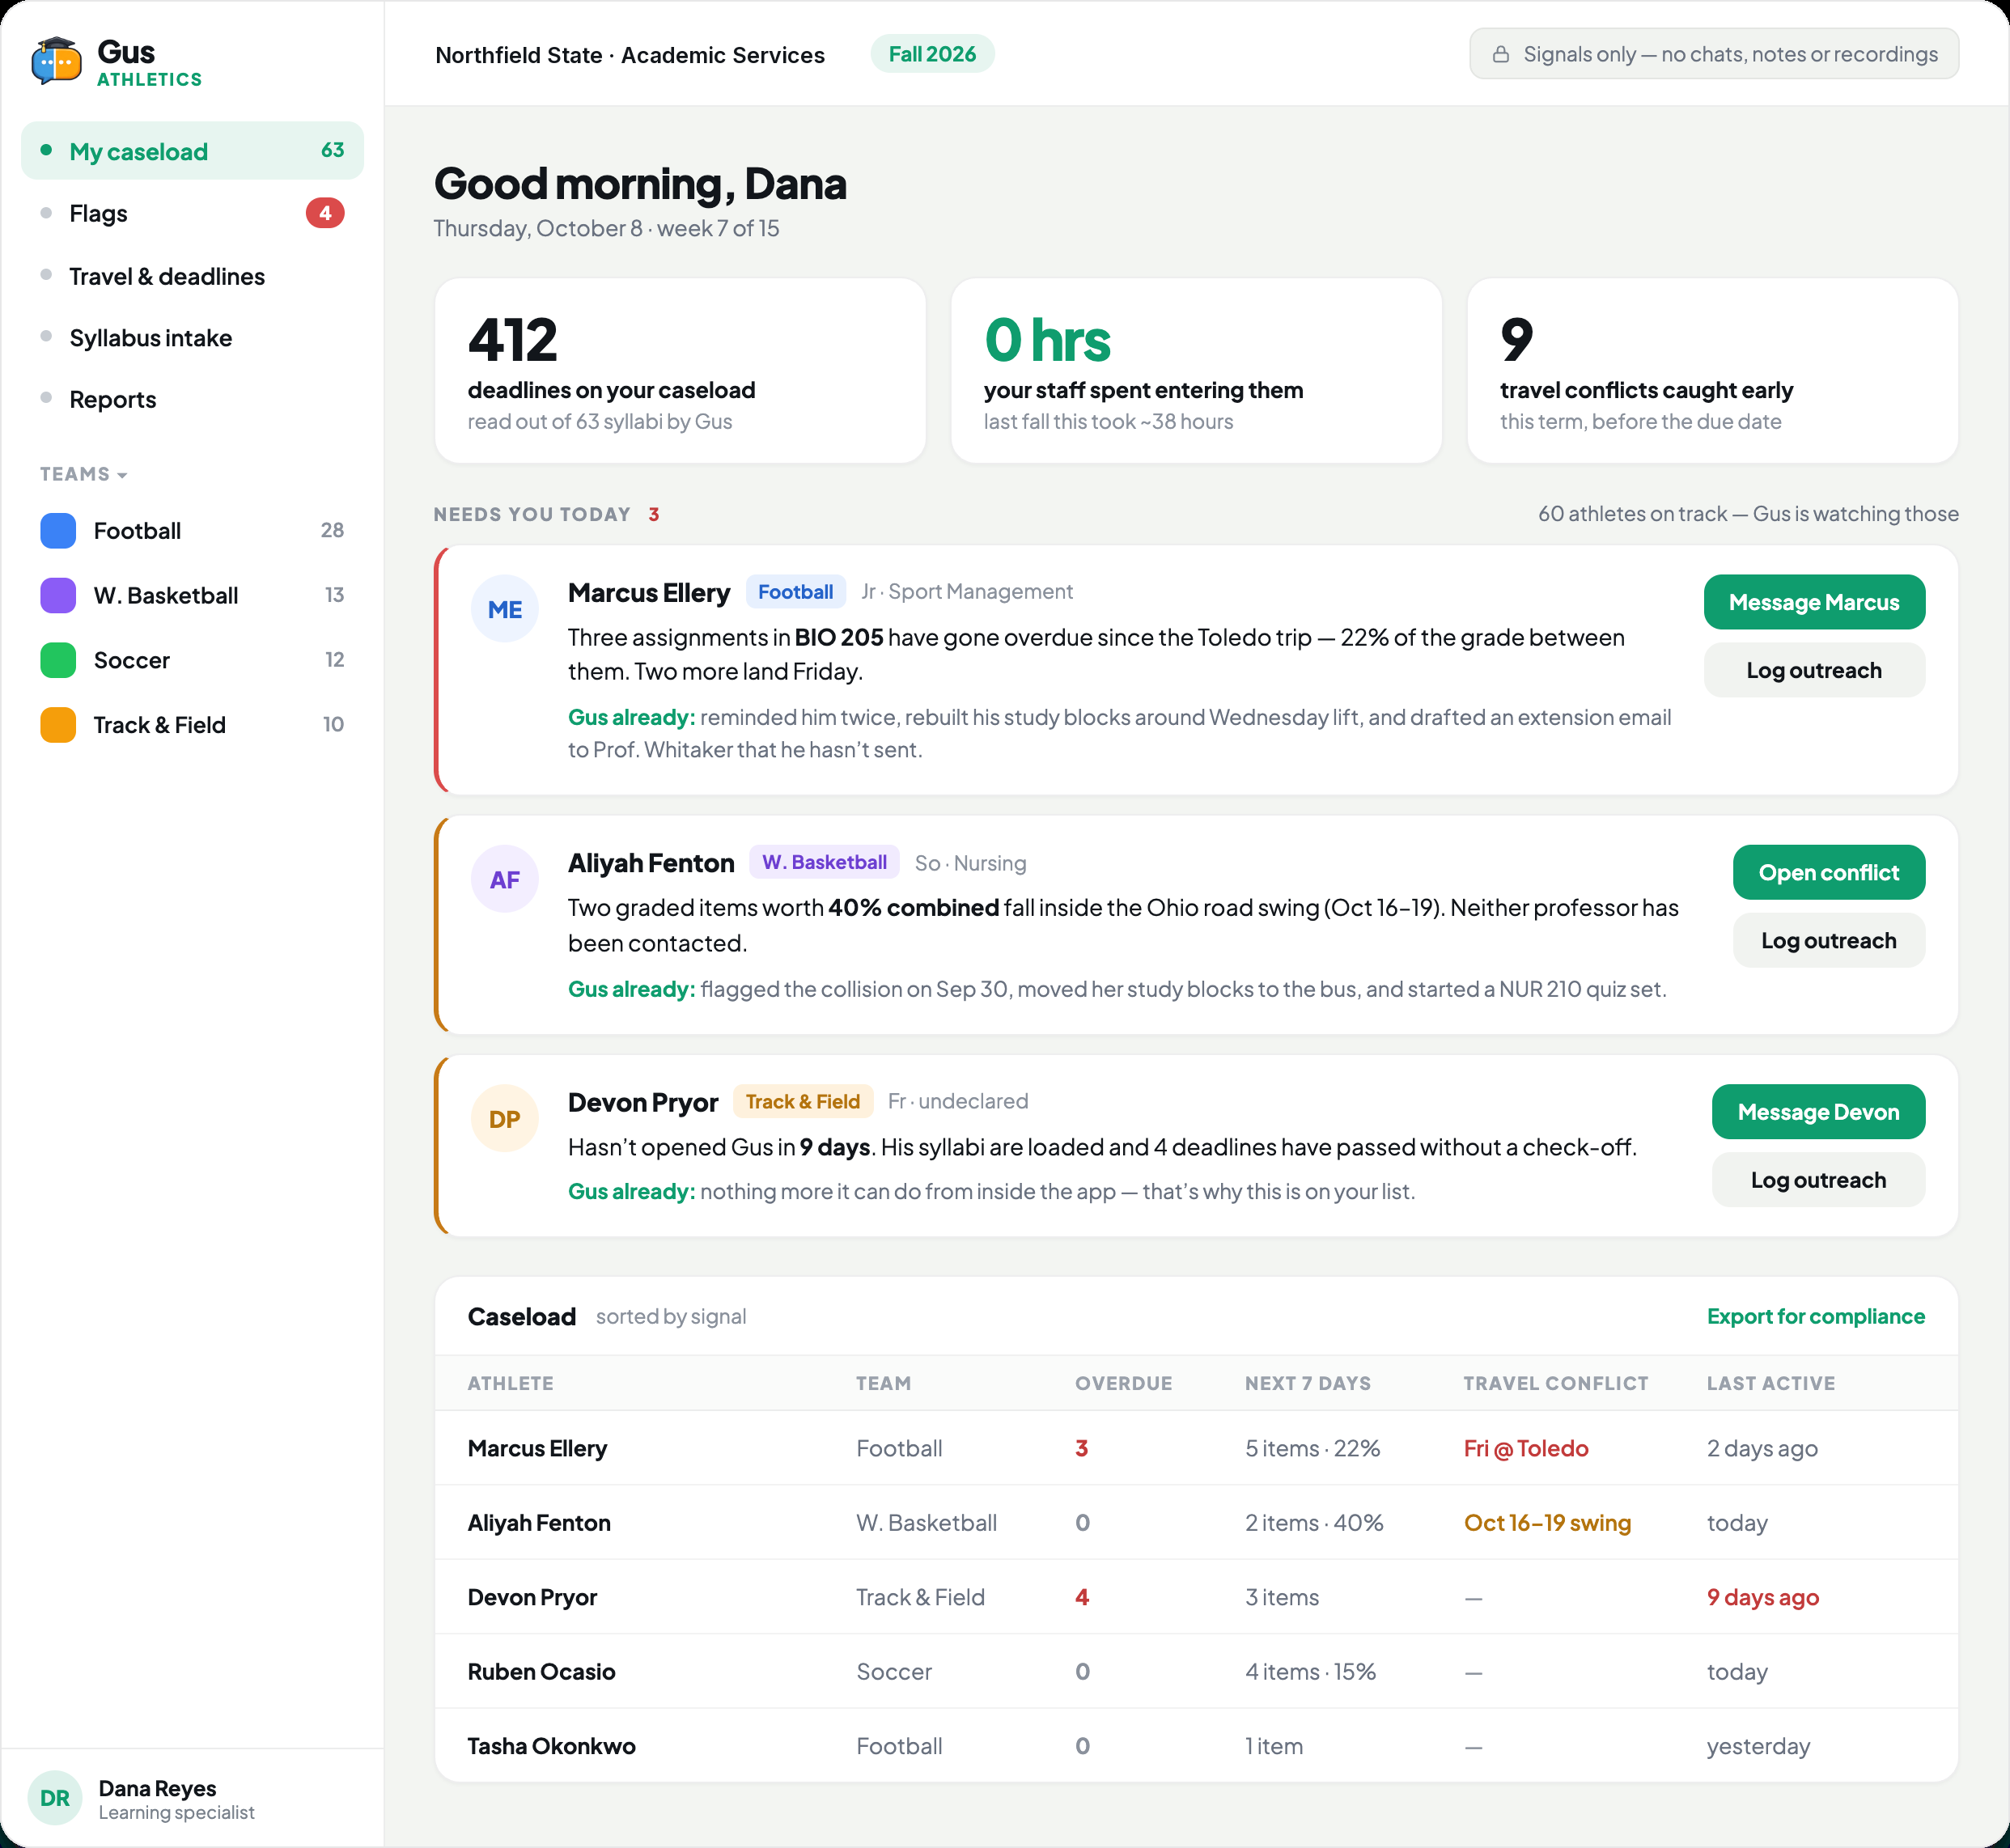This screenshot has width=2010, height=1848.
Task: Click the Football tag on Marcus Ellery's card
Action: (x=795, y=592)
